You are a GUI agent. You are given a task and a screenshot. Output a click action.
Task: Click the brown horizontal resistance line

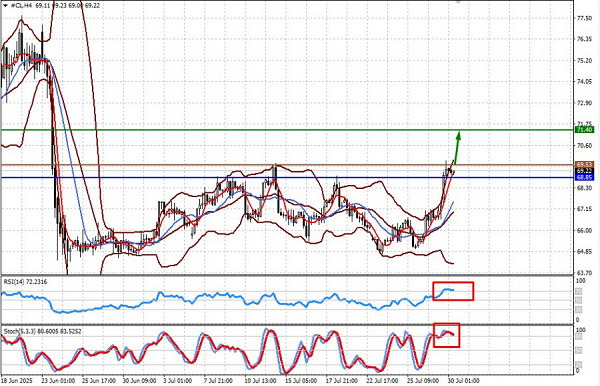[x=287, y=165]
